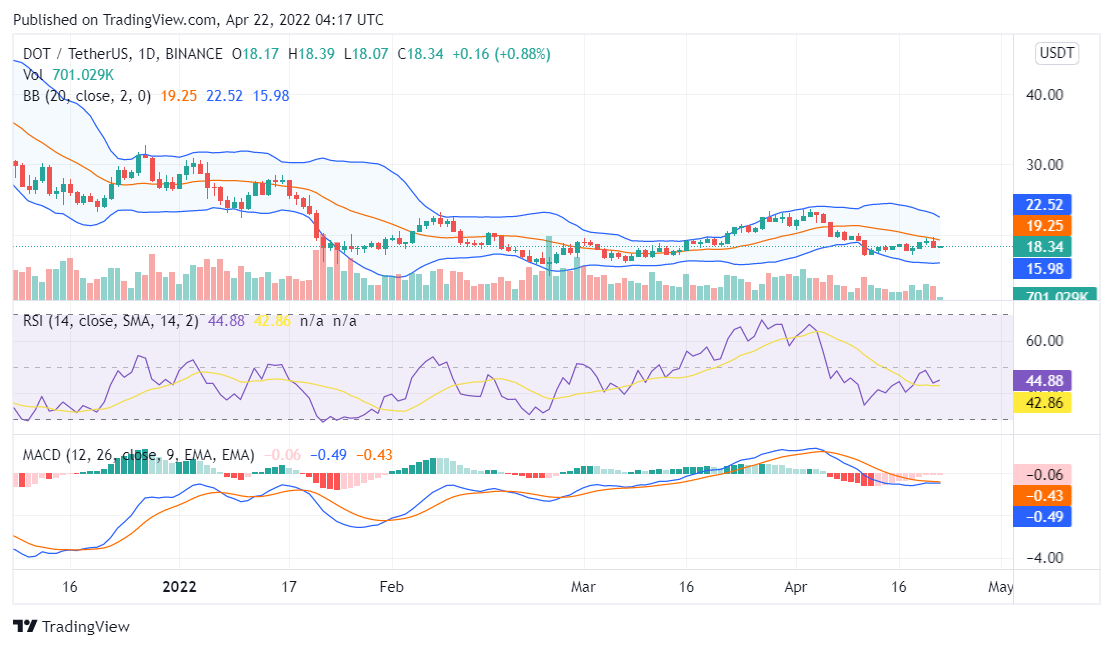
Task: Click the yellow 42.86 RSI SMA tag
Action: [x=1042, y=402]
